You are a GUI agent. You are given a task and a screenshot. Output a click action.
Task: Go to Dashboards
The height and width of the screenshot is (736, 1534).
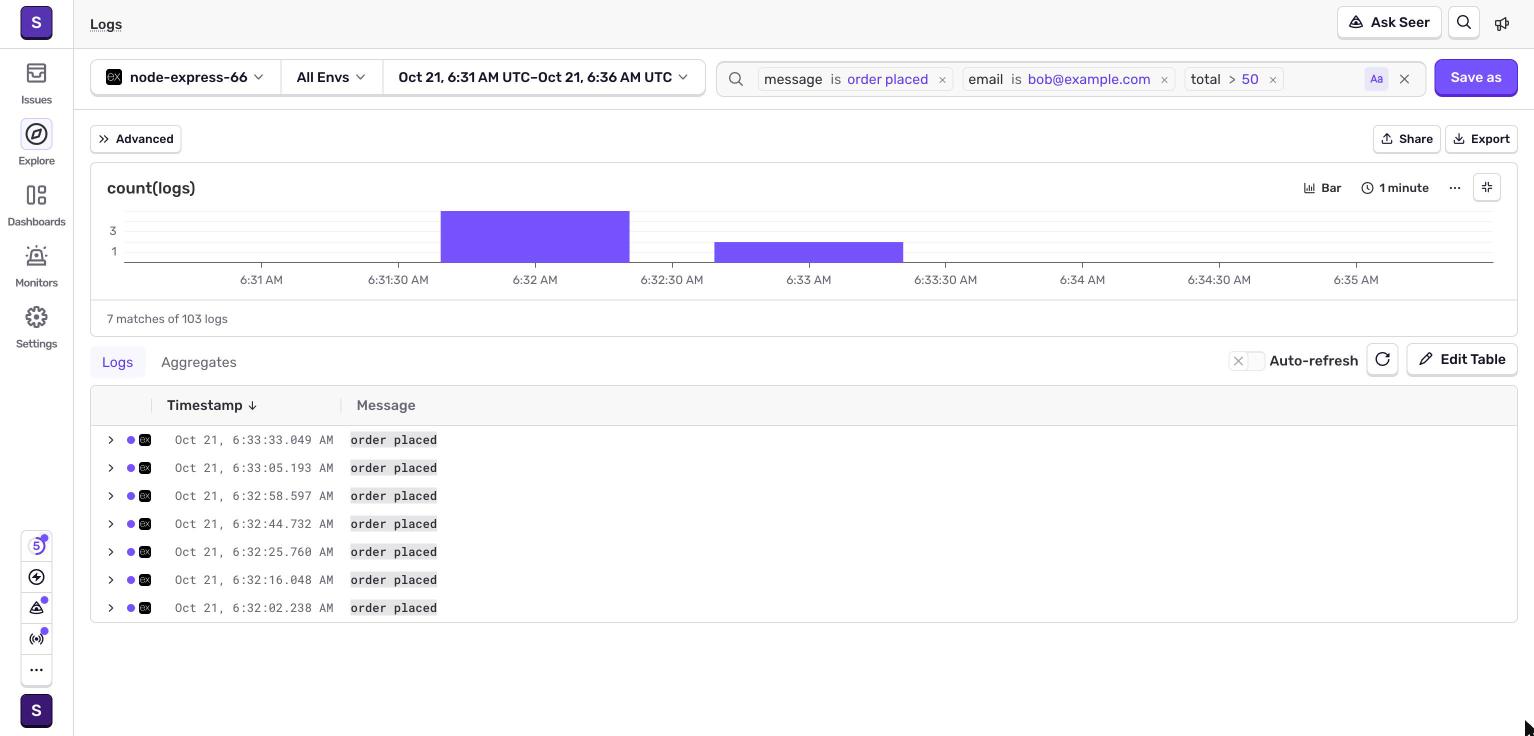click(x=36, y=205)
